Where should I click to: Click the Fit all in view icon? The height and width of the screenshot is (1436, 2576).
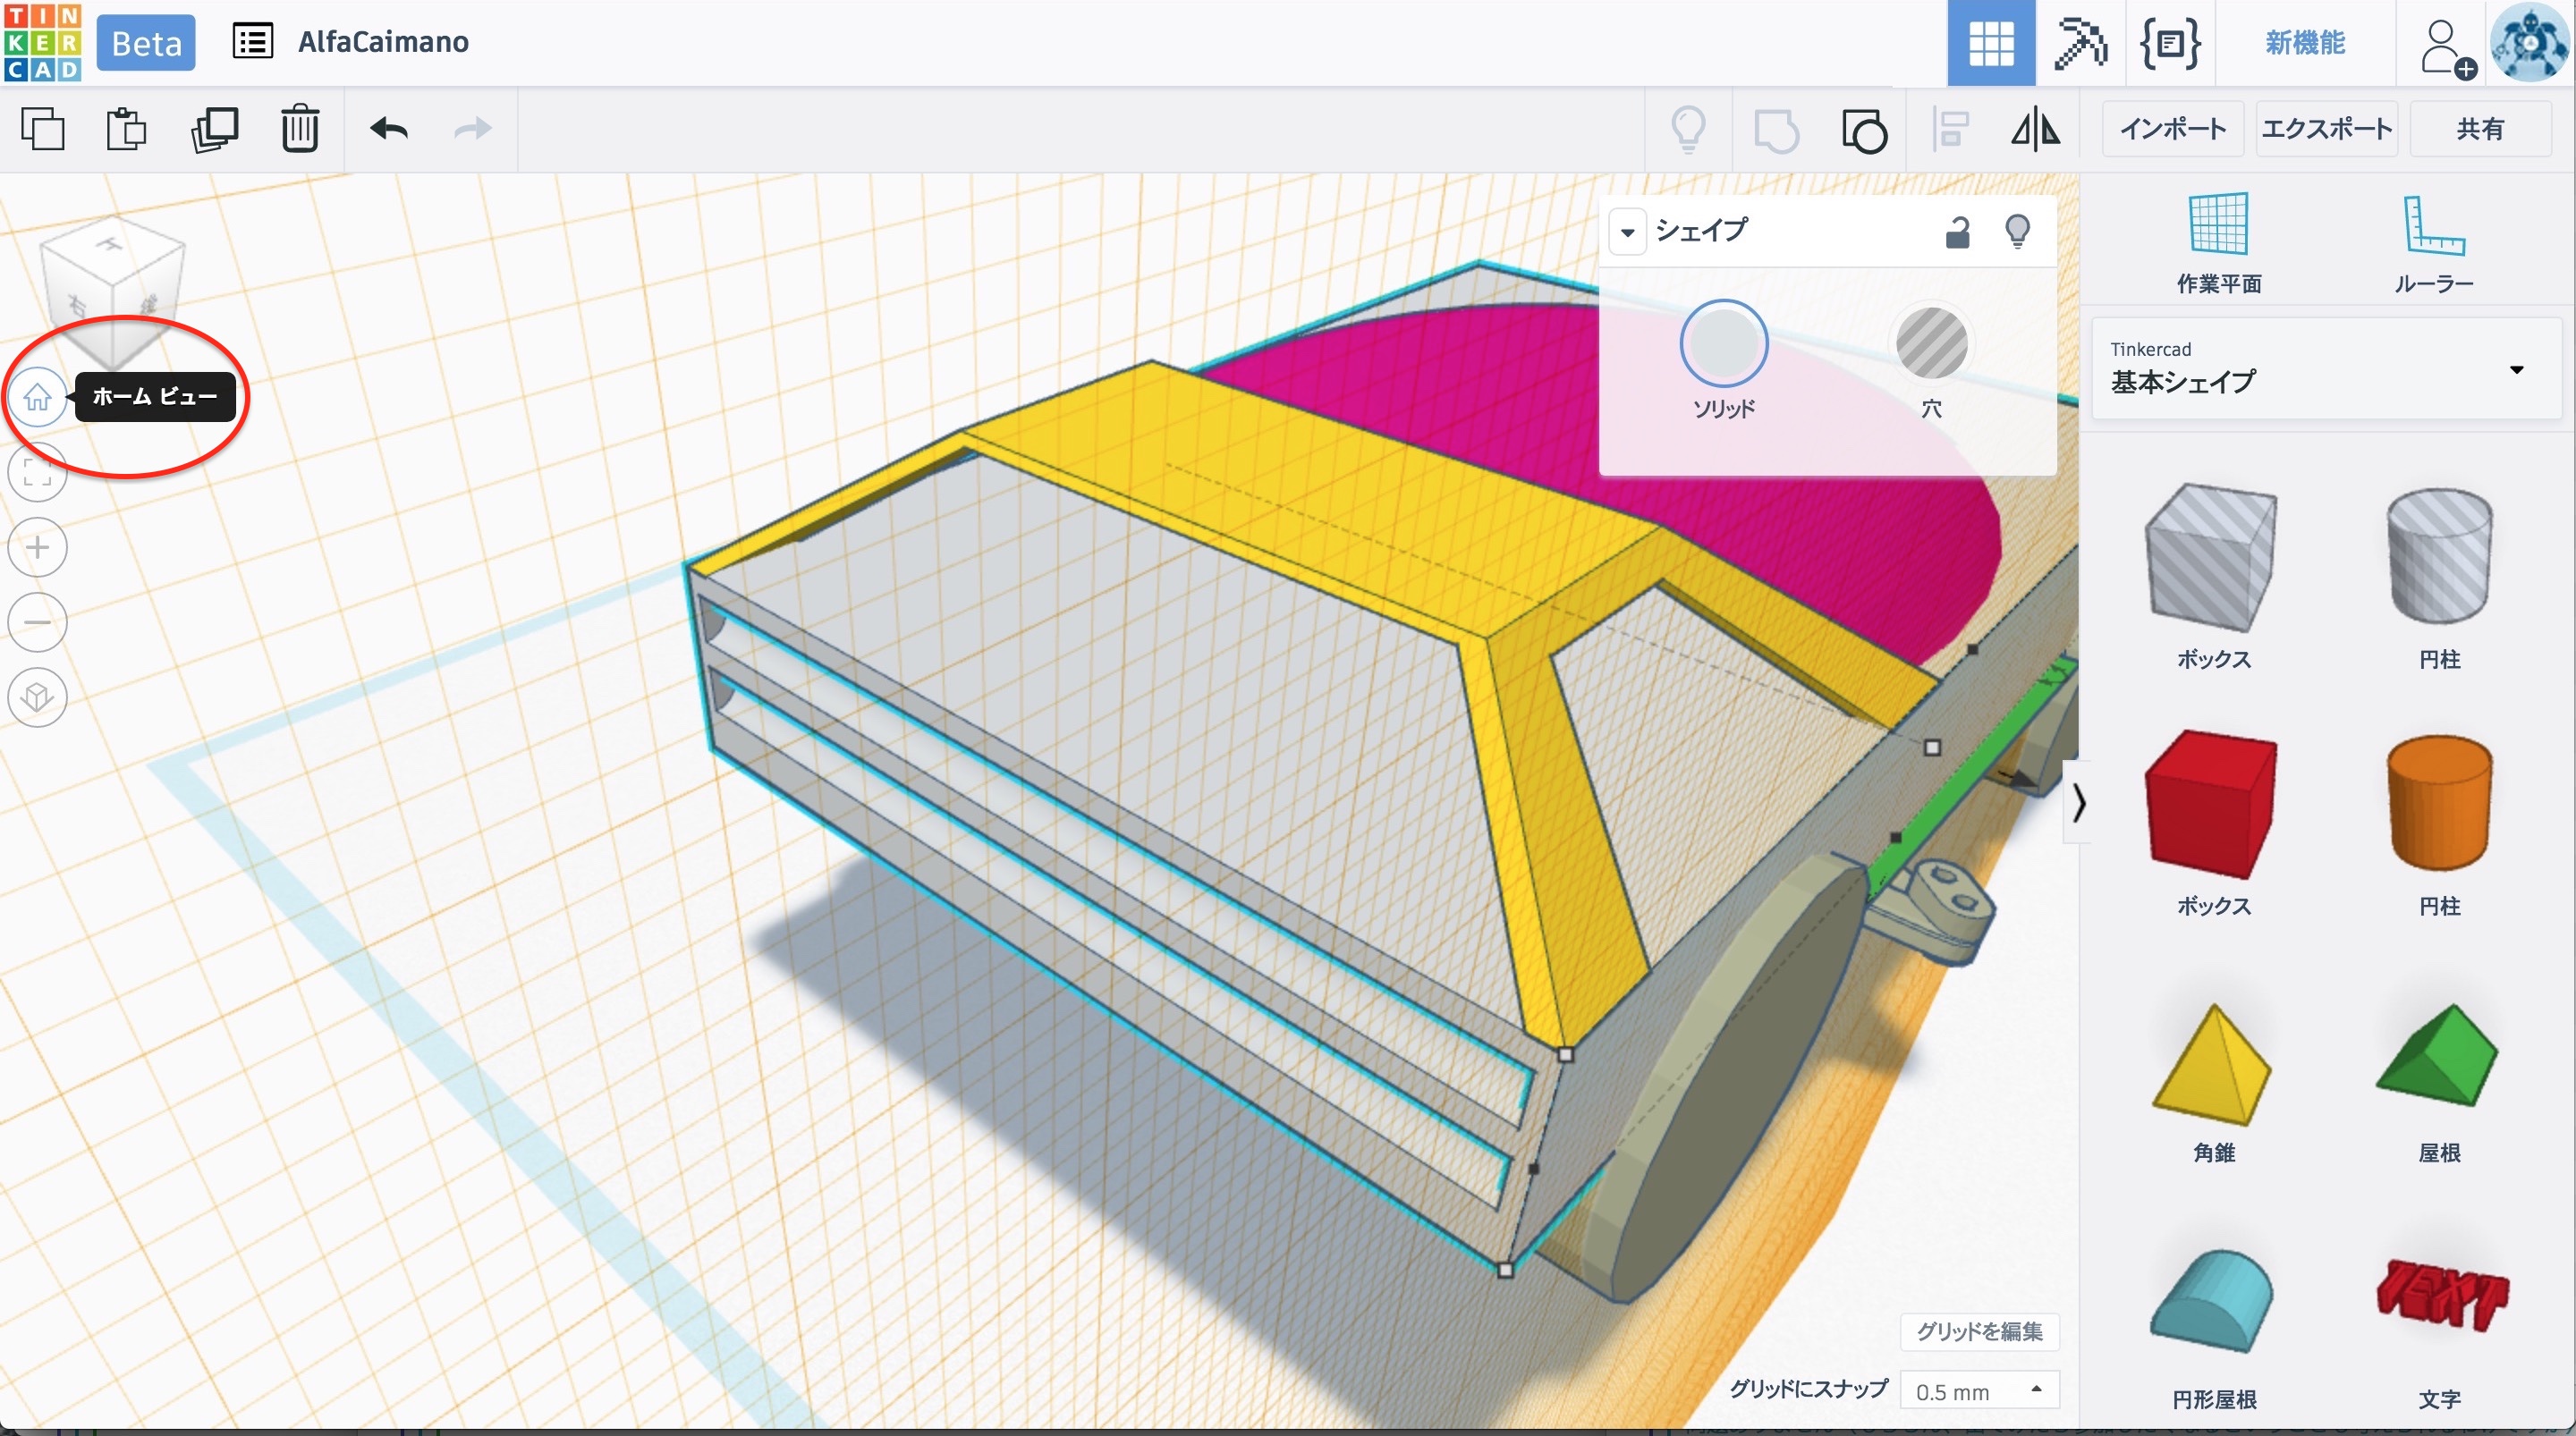coord(37,472)
